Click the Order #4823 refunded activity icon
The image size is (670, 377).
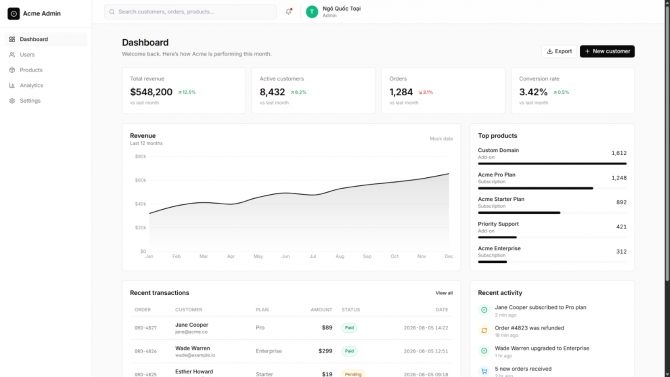tap(484, 330)
